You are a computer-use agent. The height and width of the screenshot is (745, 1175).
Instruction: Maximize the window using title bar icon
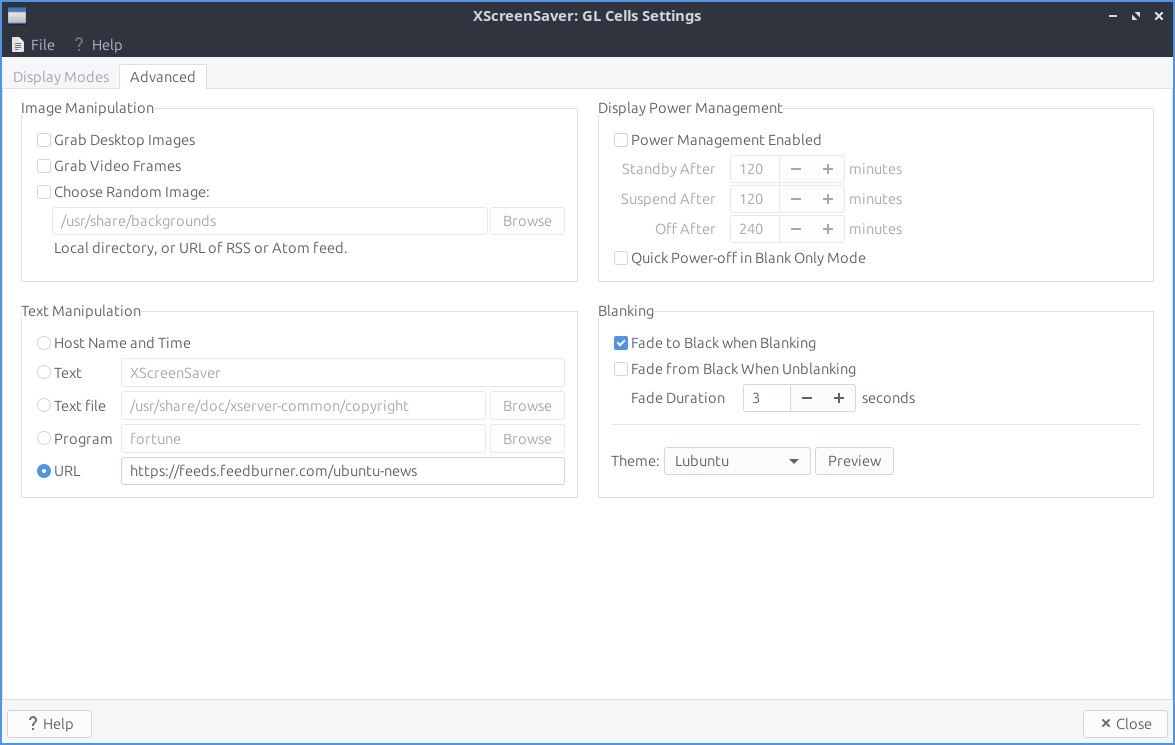click(x=1135, y=16)
